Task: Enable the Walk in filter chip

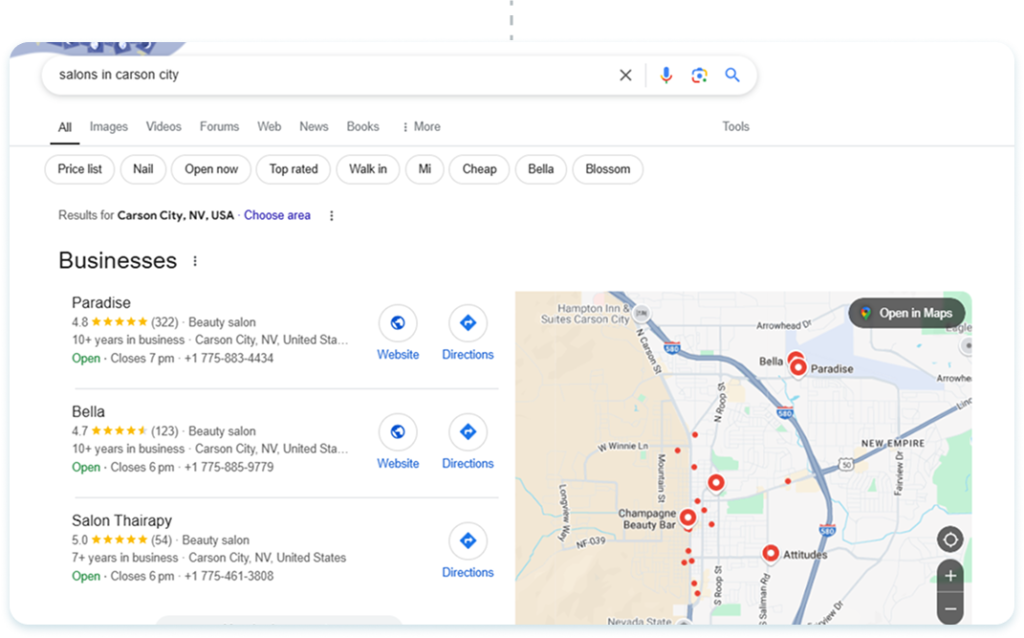Action: [x=368, y=169]
